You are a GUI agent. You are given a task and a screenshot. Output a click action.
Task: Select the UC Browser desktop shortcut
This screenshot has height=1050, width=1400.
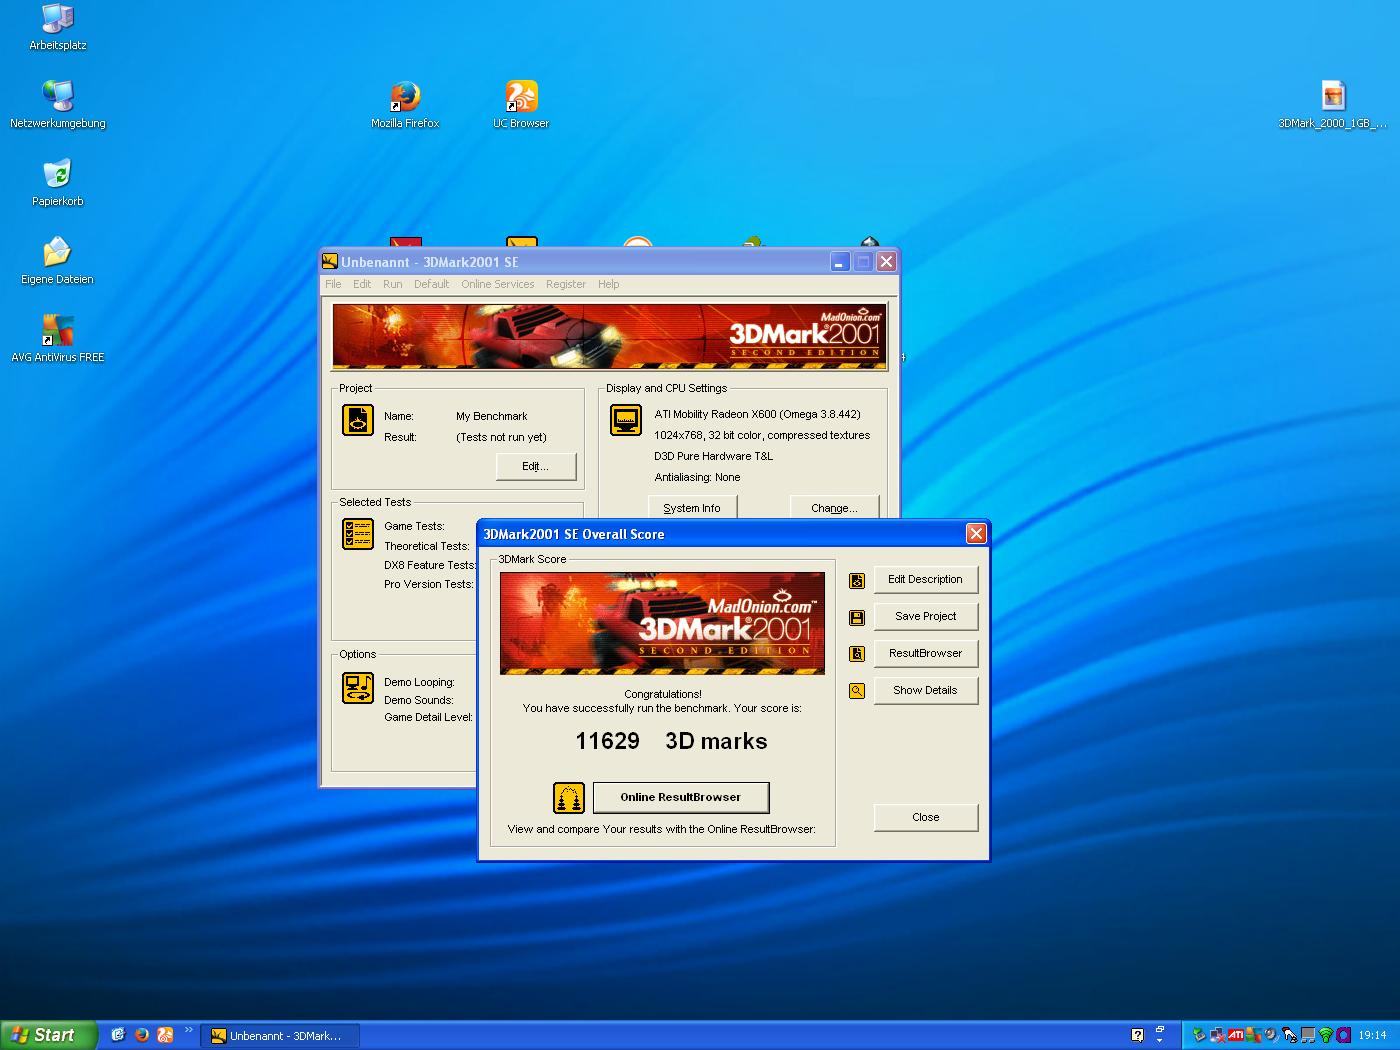click(x=521, y=105)
